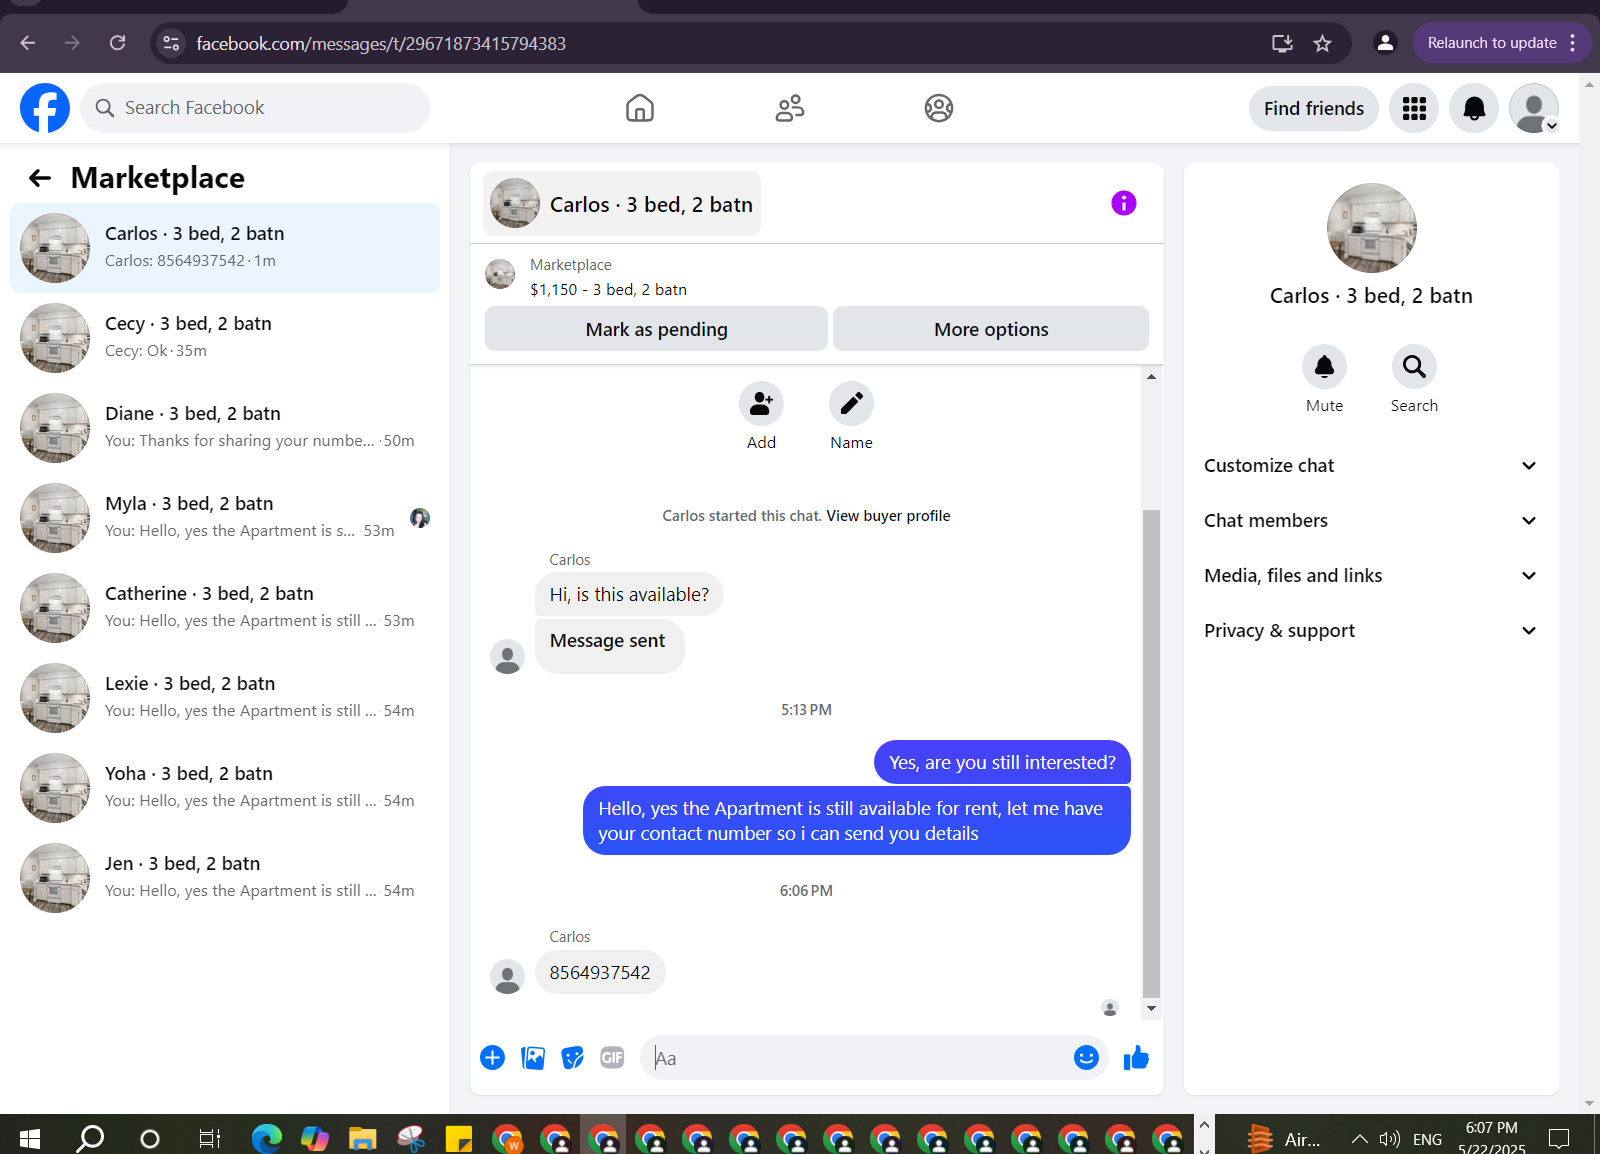Viewport: 1600px width, 1154px height.
Task: Open the Myla conversation
Action: (225, 518)
